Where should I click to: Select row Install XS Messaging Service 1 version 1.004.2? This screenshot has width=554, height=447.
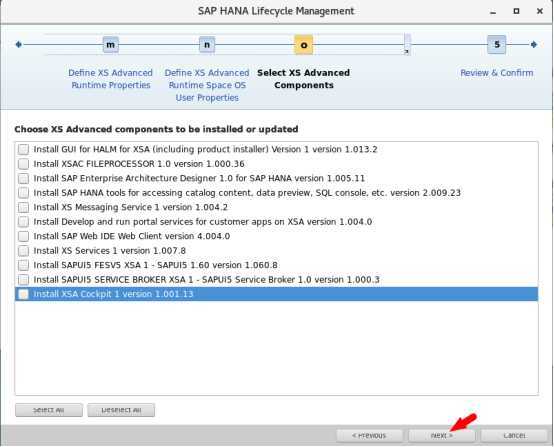277,207
